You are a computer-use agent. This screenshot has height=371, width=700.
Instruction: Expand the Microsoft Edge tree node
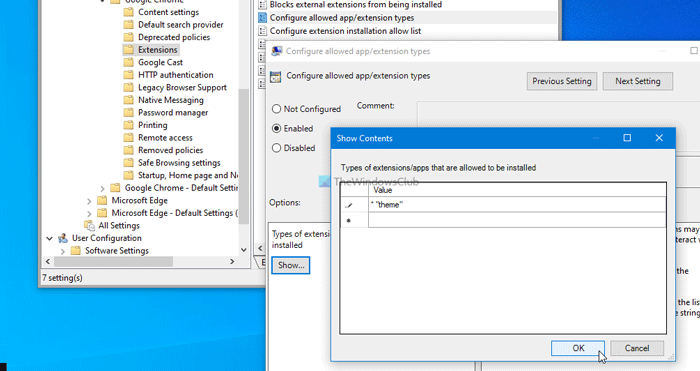89,201
